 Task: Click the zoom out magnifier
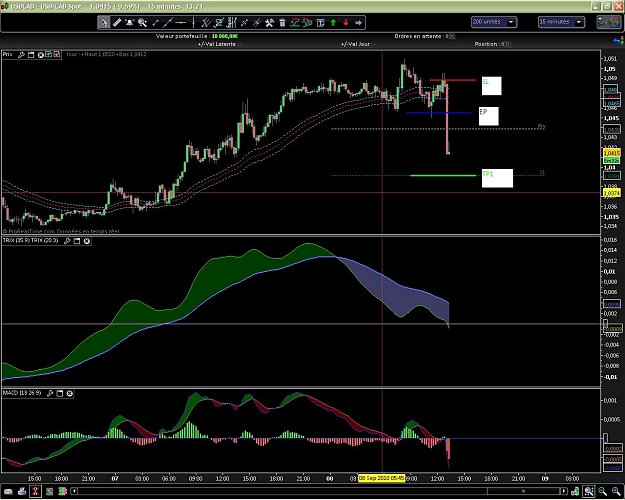[x=603, y=491]
